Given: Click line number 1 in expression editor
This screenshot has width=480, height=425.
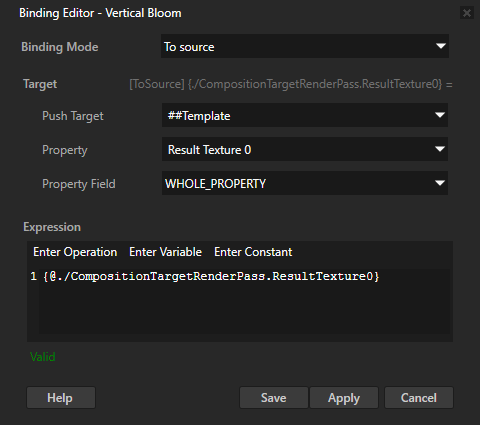Looking at the screenshot, I should (34, 276).
